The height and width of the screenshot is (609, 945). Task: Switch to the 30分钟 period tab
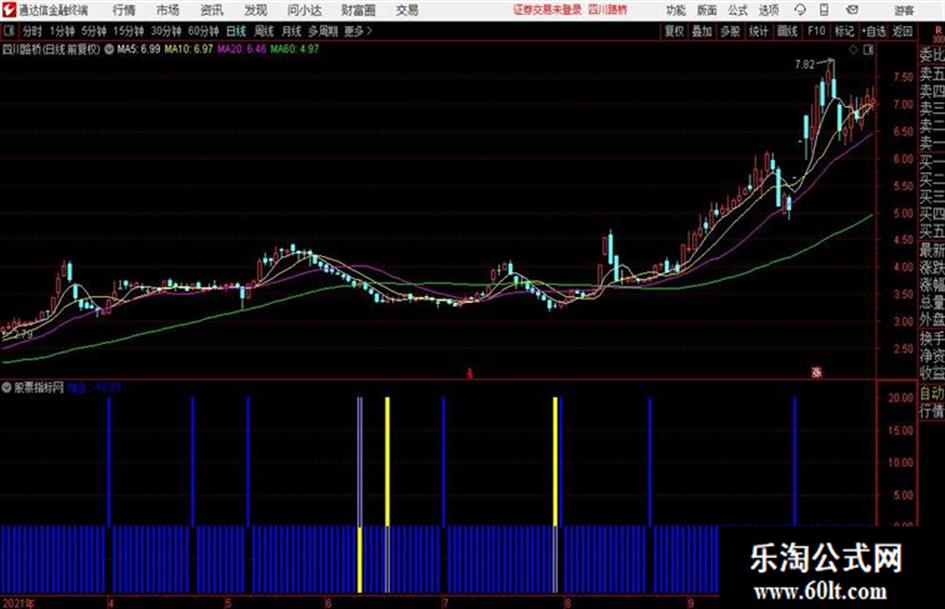click(x=166, y=31)
